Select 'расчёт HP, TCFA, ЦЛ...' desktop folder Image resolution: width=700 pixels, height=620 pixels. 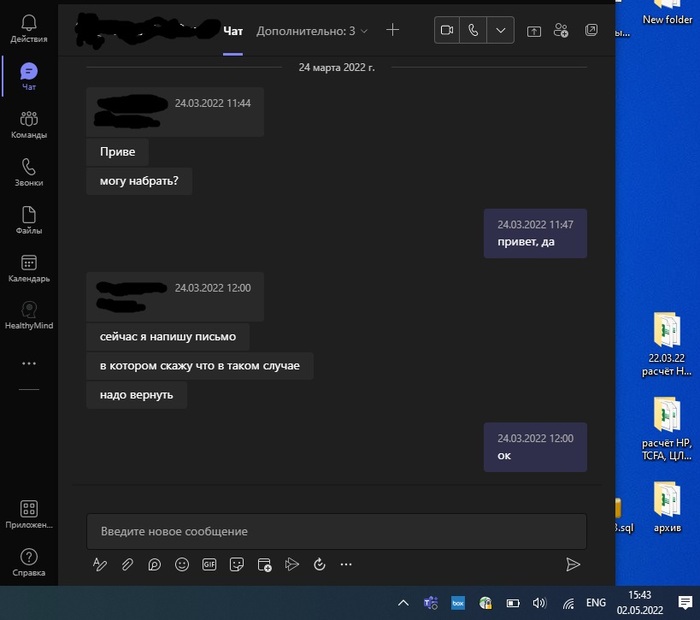click(667, 429)
